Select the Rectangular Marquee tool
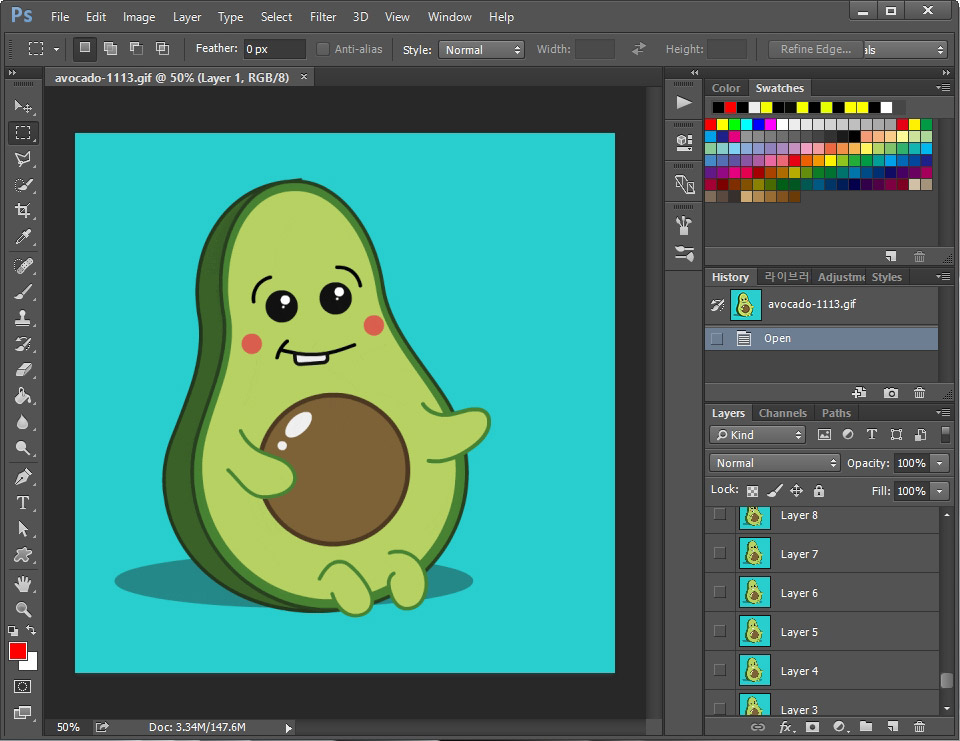960x741 pixels. (23, 132)
